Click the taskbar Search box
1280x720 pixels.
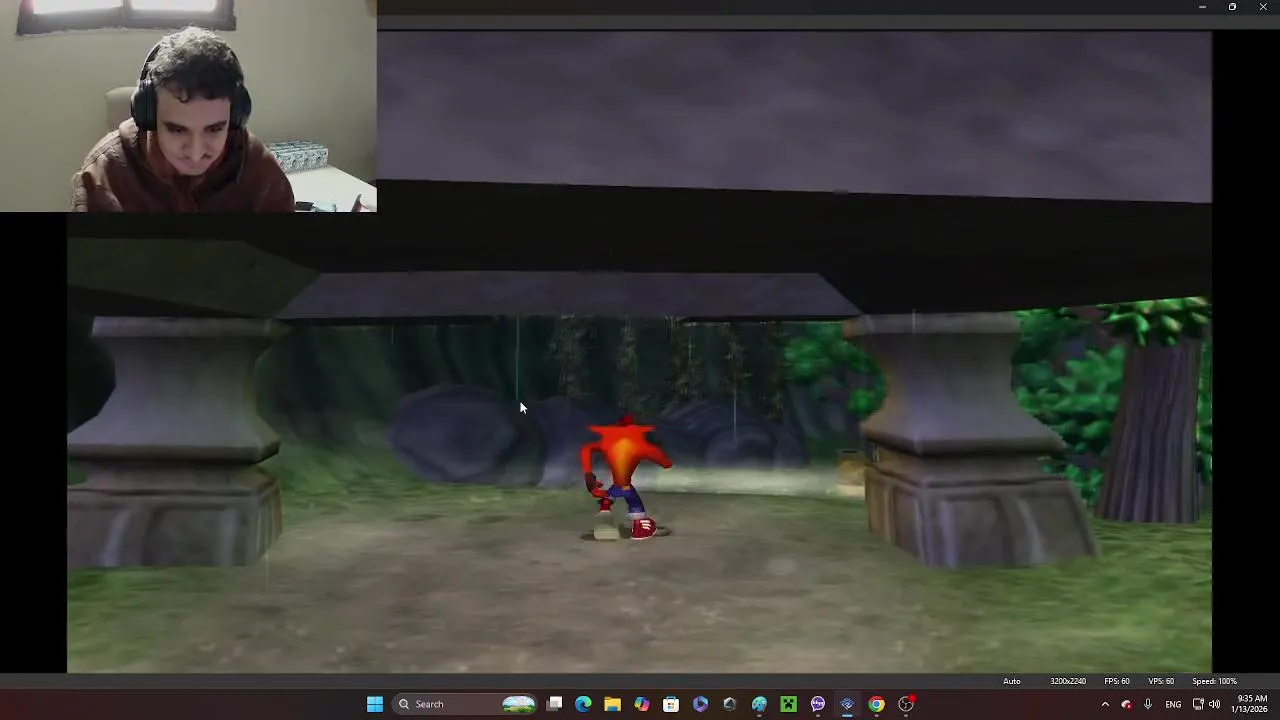pos(466,704)
